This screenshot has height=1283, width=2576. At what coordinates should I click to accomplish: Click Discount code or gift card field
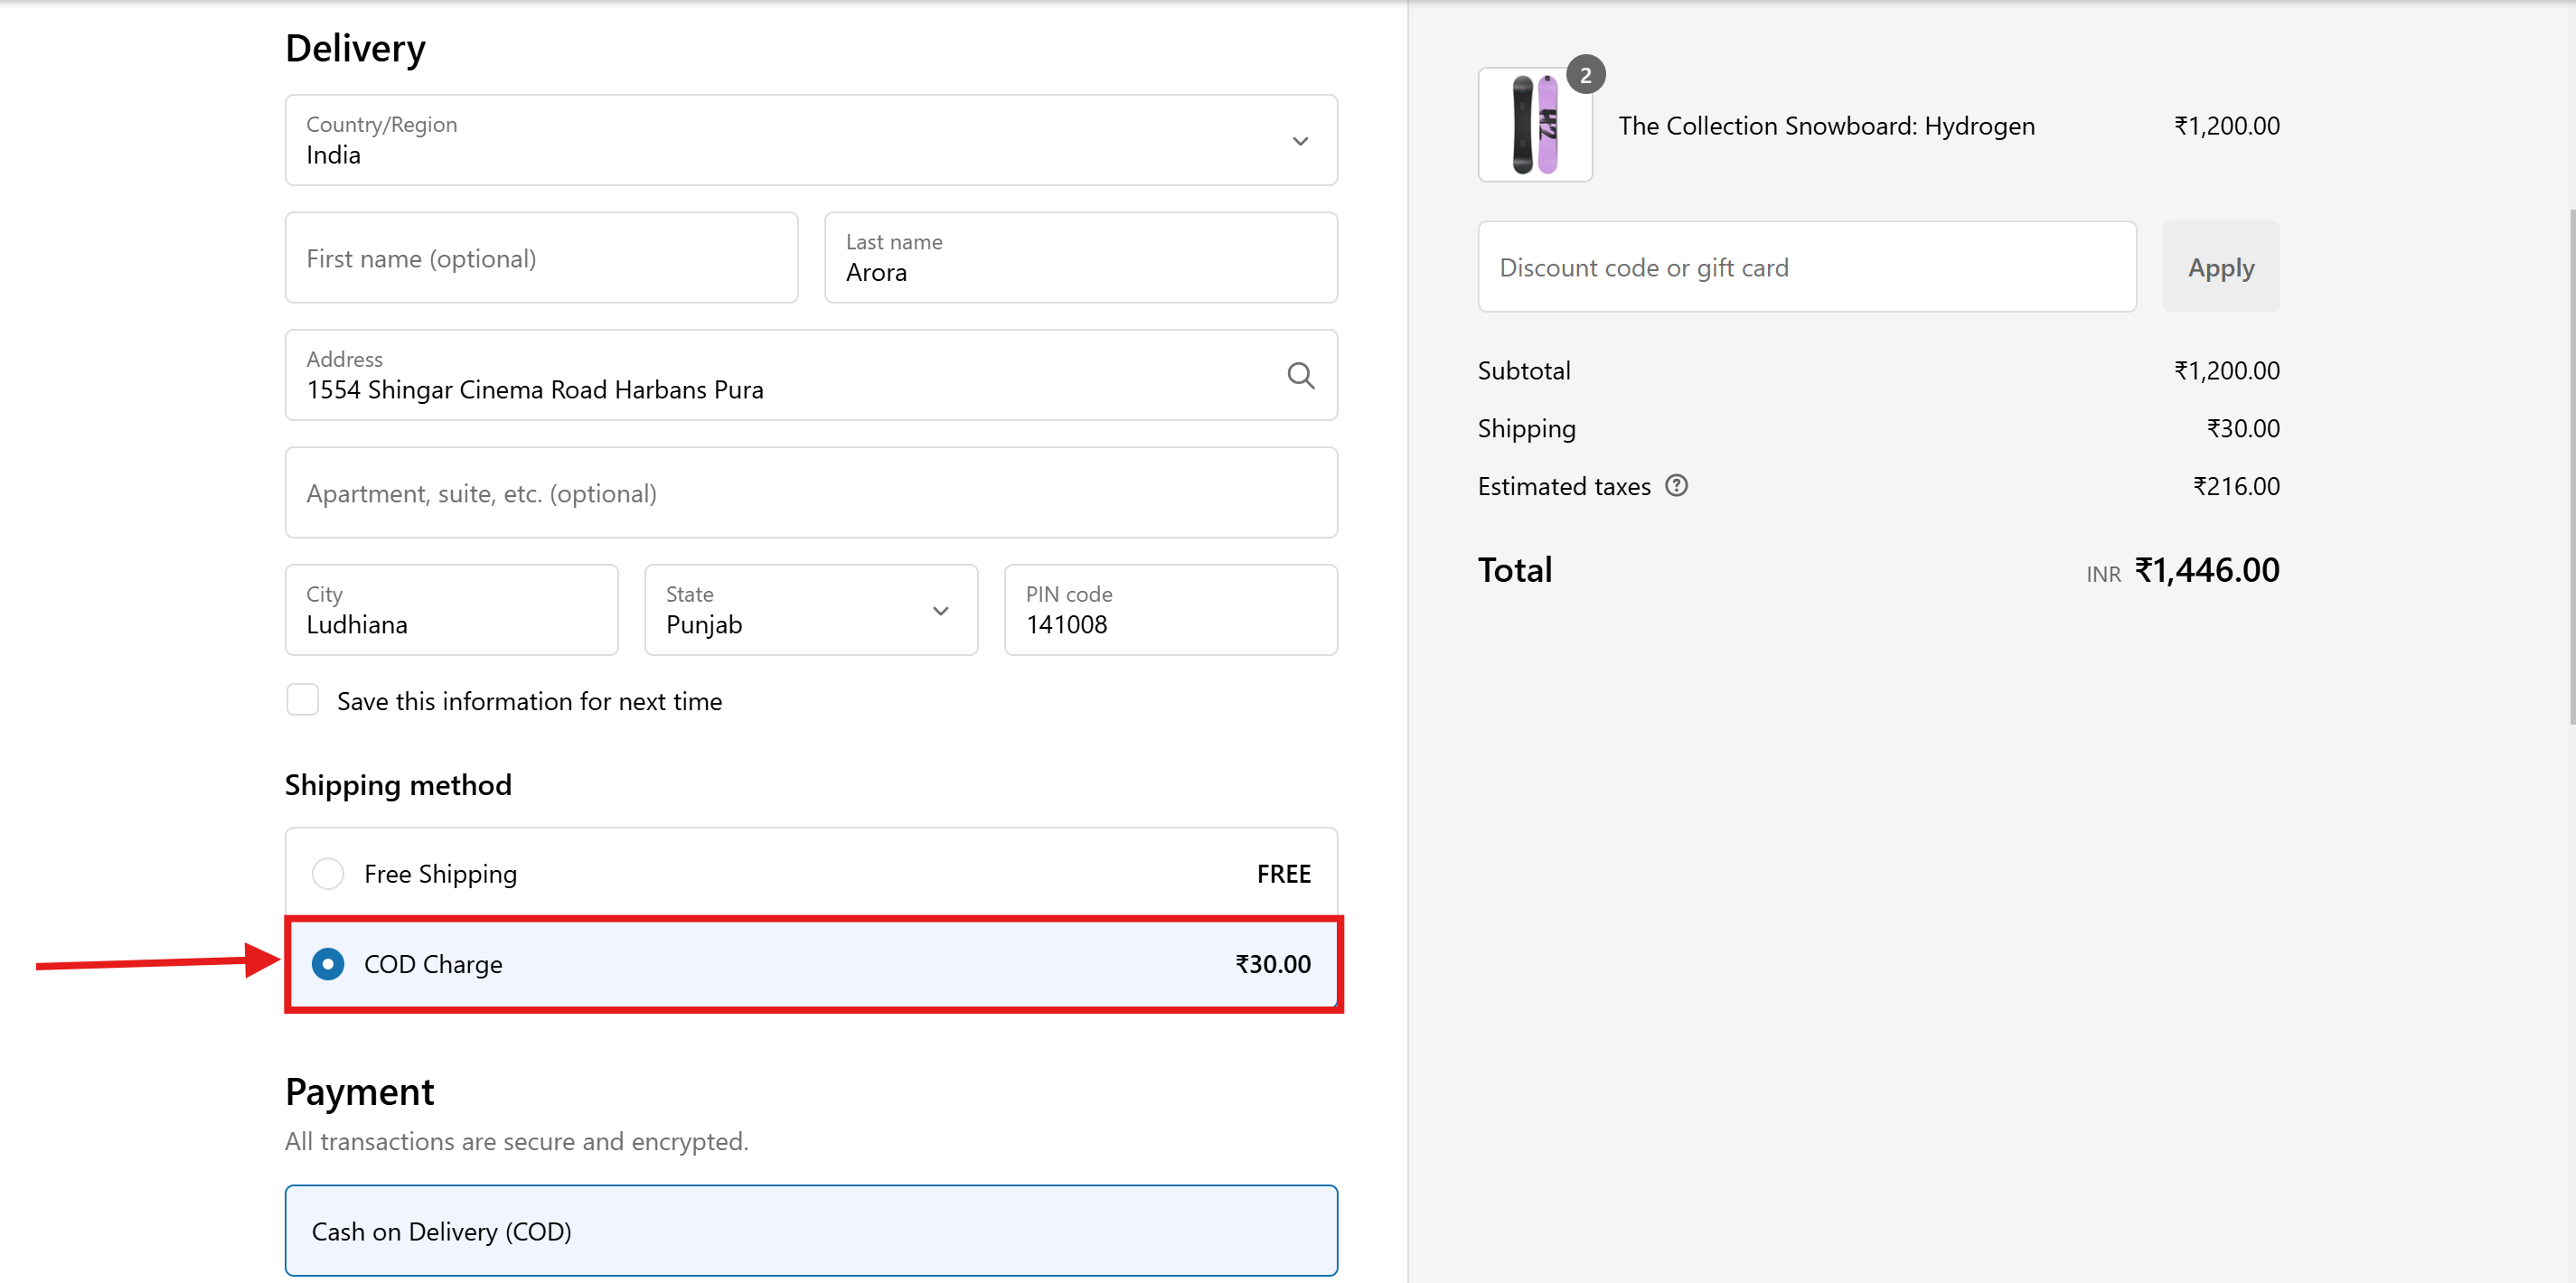[1806, 267]
